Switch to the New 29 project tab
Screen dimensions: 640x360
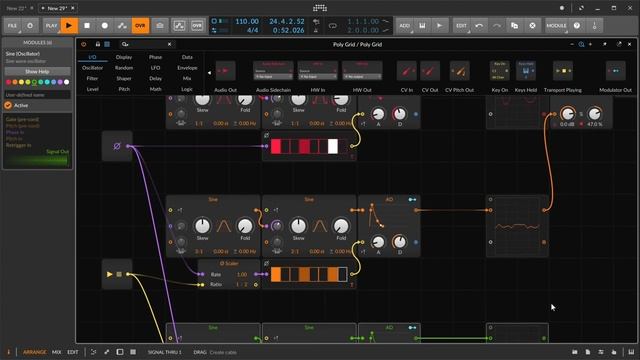click(x=57, y=8)
